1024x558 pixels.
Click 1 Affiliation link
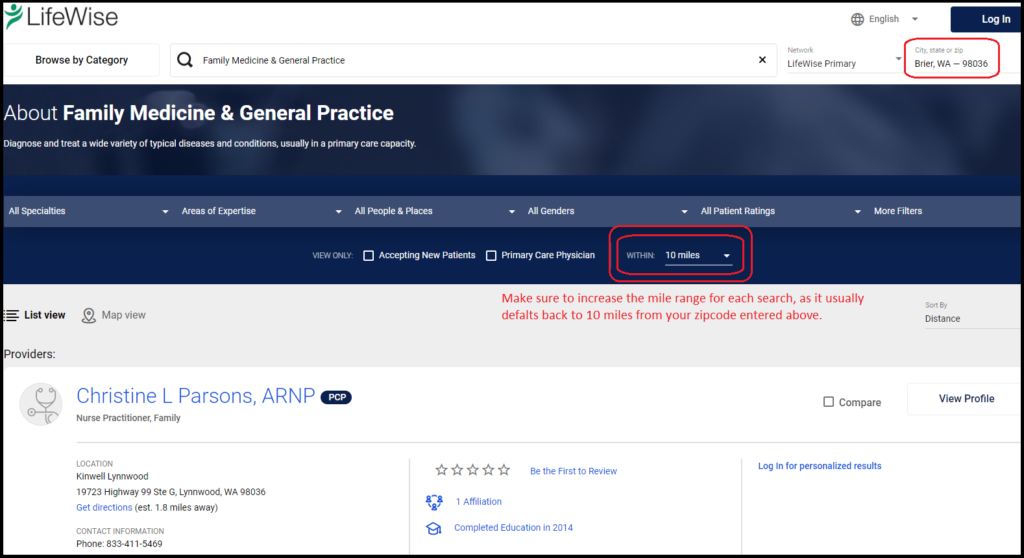click(479, 502)
